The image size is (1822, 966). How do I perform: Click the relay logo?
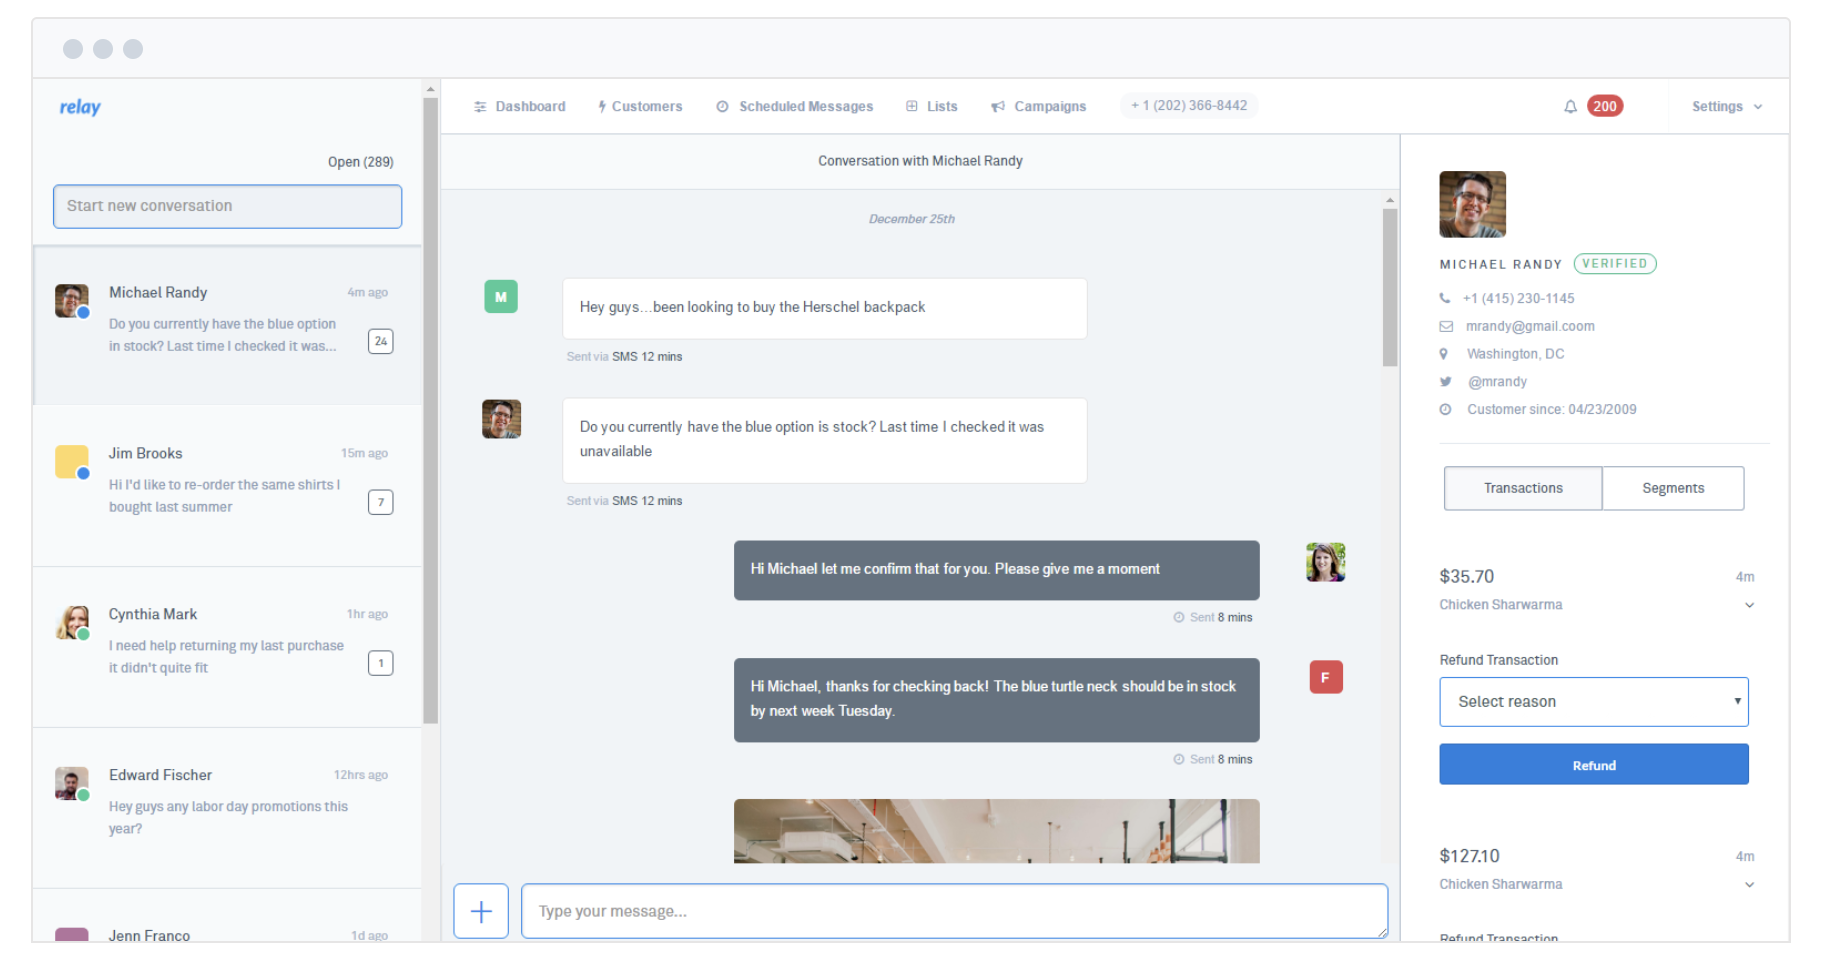pyautogui.click(x=80, y=107)
